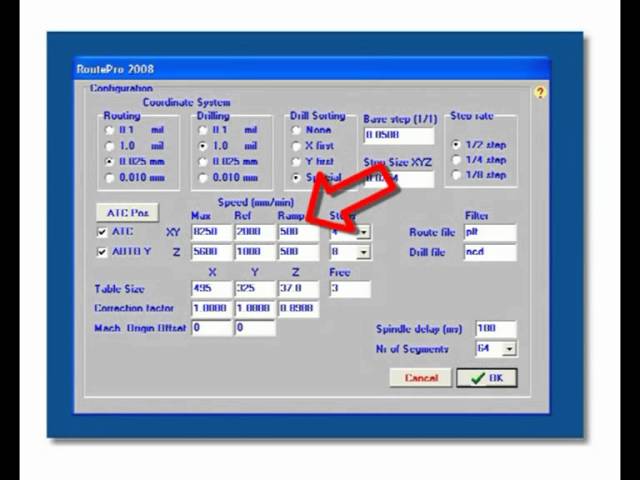The width and height of the screenshot is (640, 480).
Task: Toggle the ATC checkbox
Action: (102, 232)
